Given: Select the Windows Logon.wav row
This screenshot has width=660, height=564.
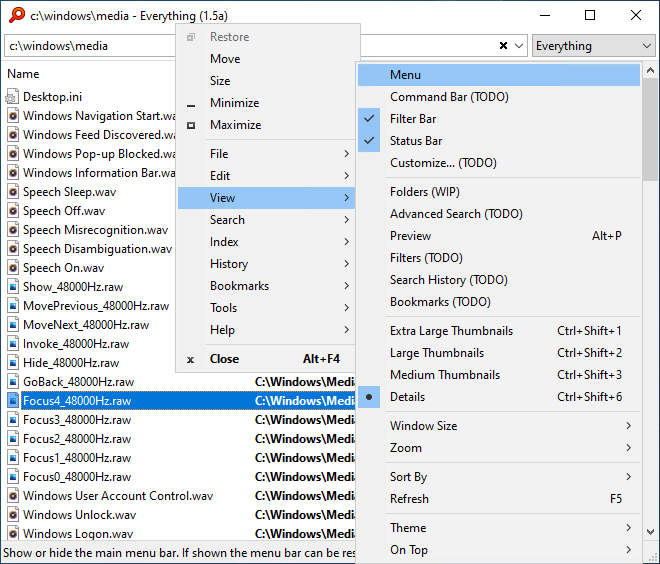Looking at the screenshot, I should pos(179,534).
